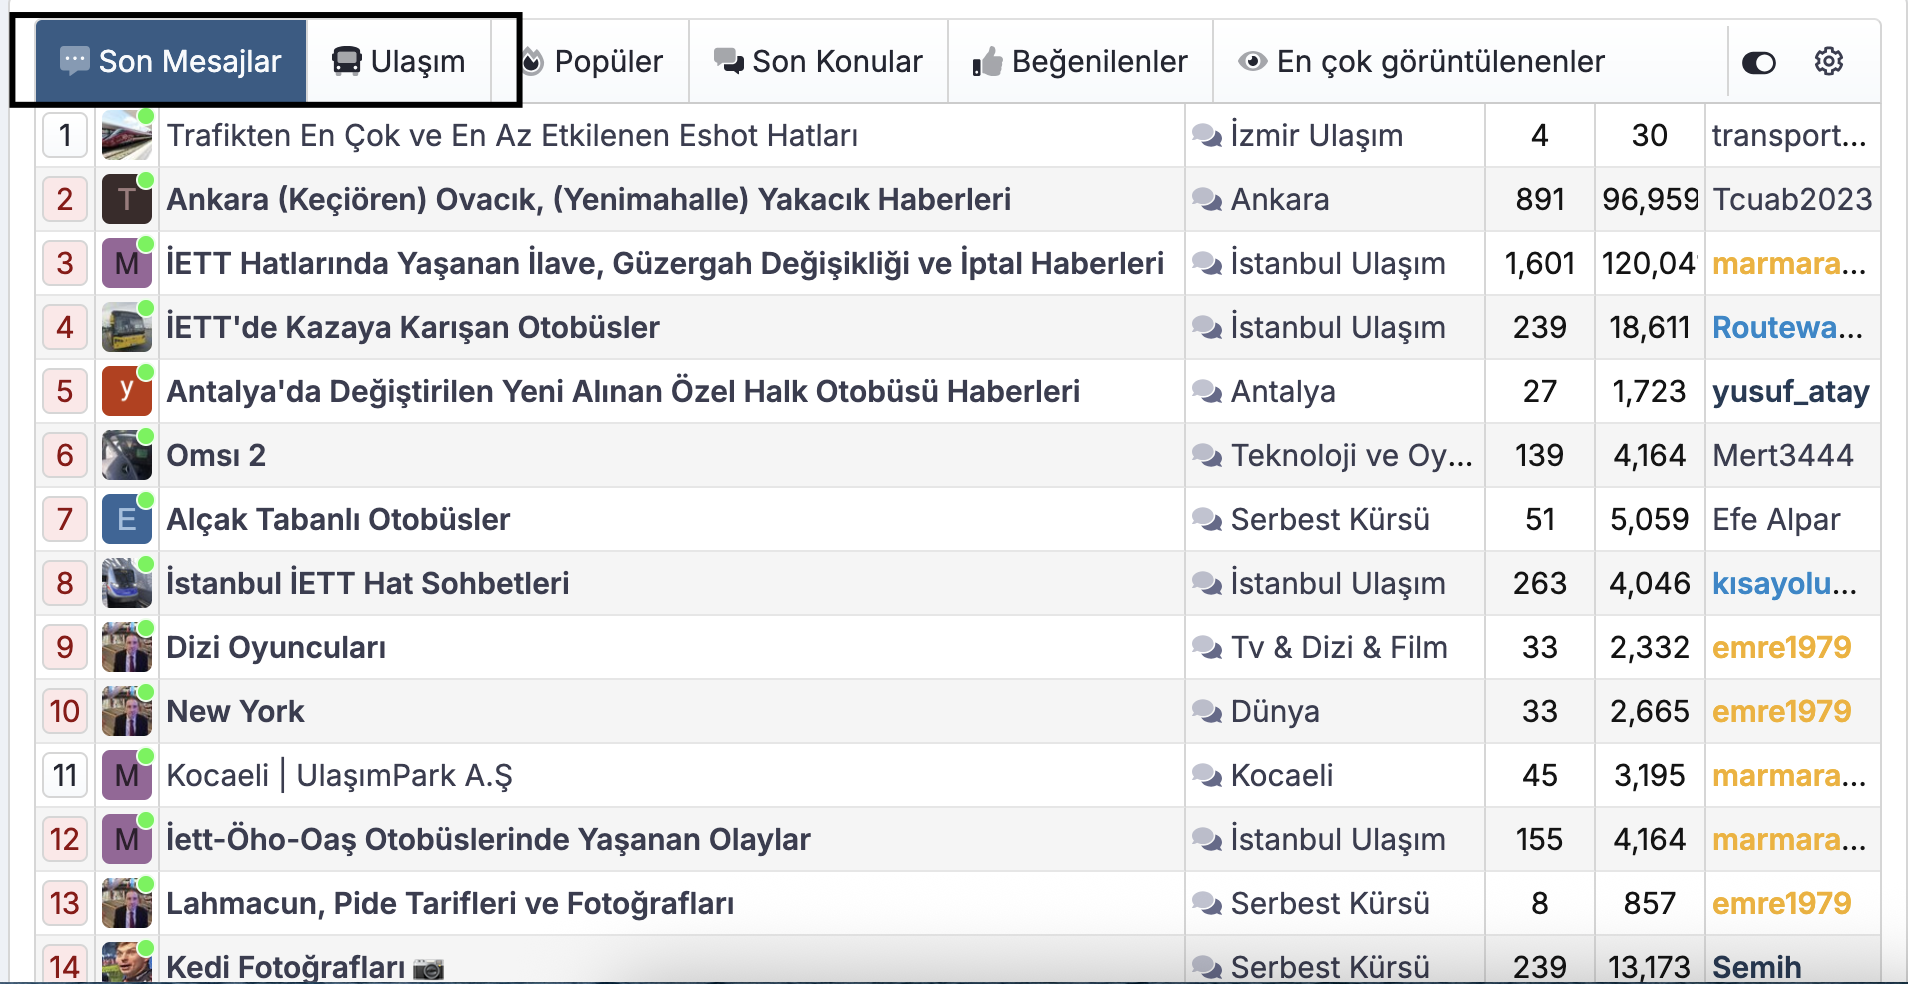Viewport: 1908px width, 984px height.
Task: Show En çok görüntülenenler tab
Action: (1421, 62)
